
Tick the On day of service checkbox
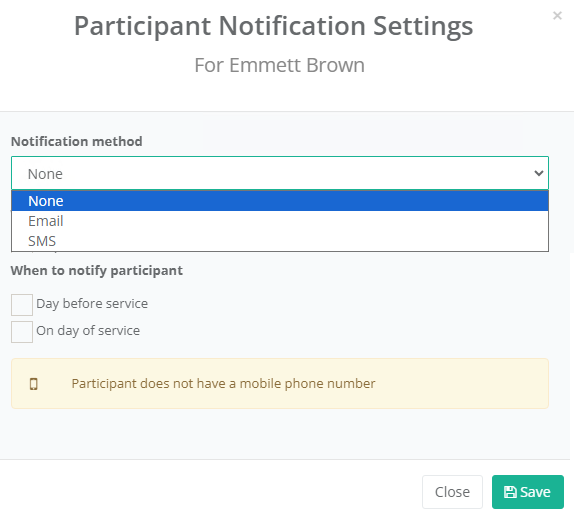pyautogui.click(x=22, y=332)
